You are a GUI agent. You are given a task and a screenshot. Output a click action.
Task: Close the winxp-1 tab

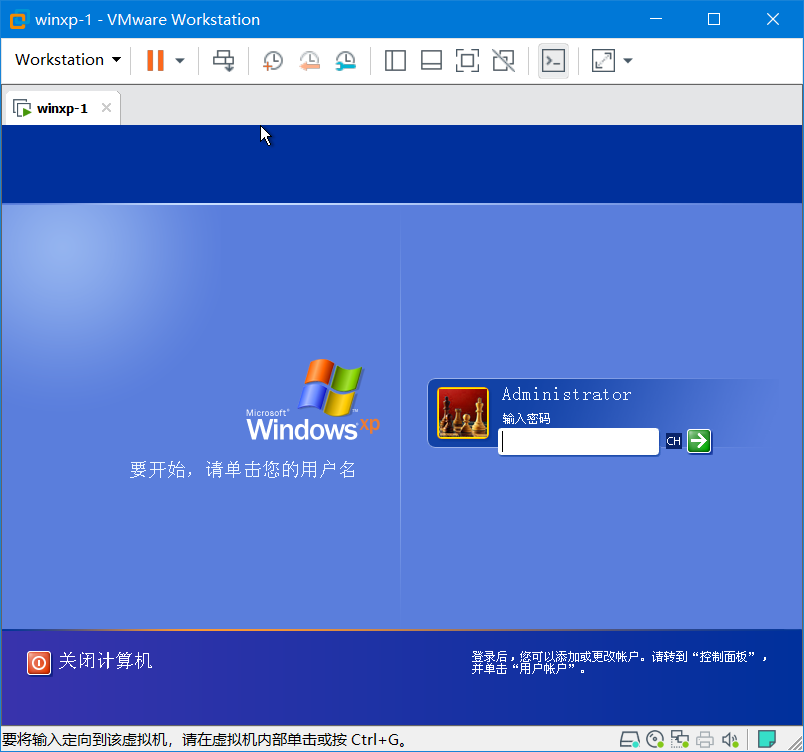(x=106, y=108)
